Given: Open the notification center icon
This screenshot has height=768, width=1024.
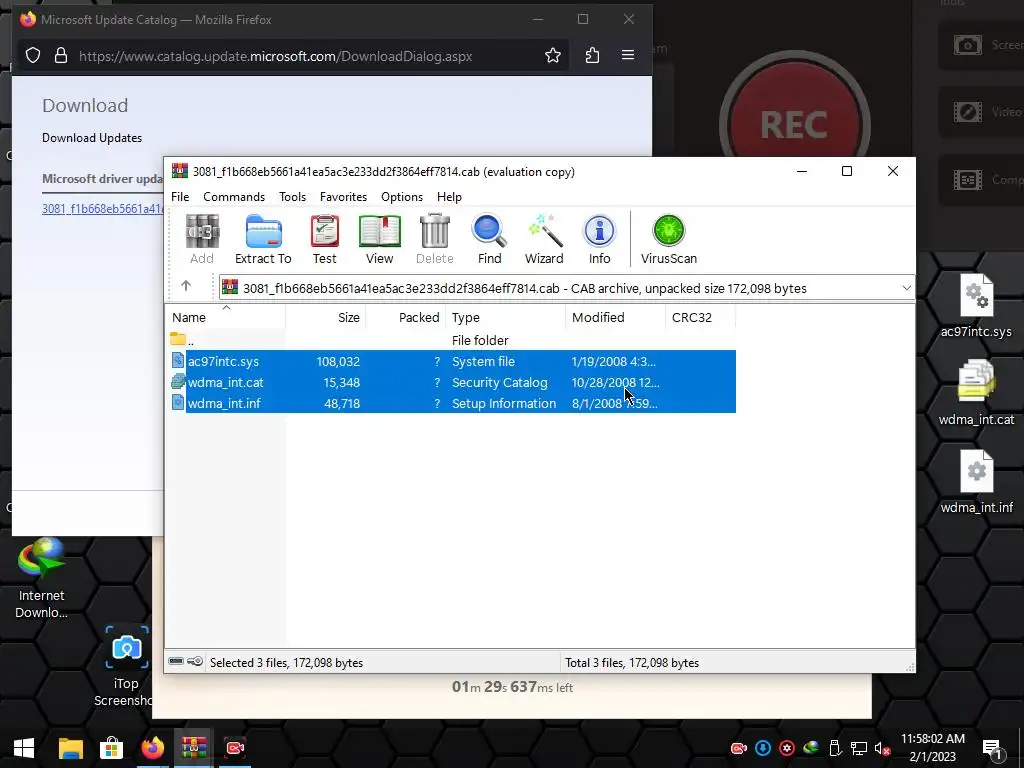Looking at the screenshot, I should 992,749.
